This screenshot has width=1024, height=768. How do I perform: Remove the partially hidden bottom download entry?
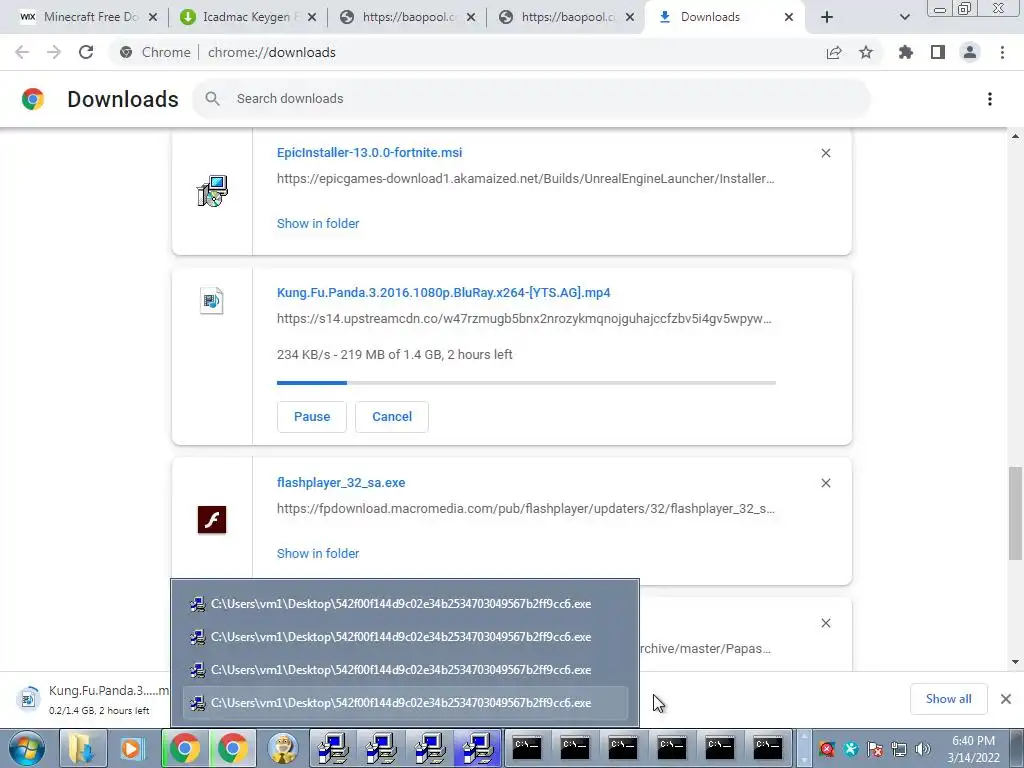pos(825,623)
